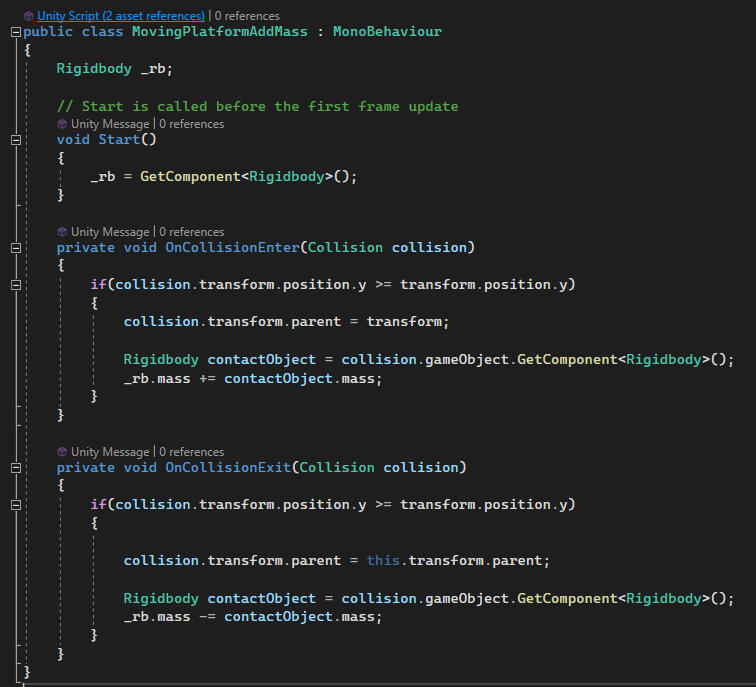
Task: Collapse the OnCollisionExit method
Action: (x=15, y=468)
